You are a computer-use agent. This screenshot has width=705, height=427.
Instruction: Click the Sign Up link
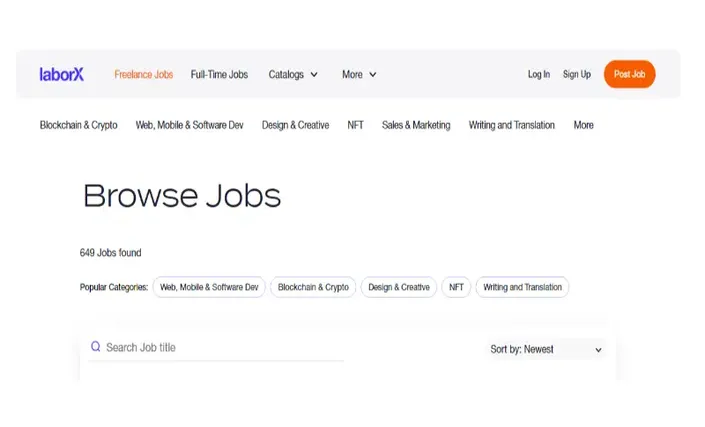tap(576, 74)
